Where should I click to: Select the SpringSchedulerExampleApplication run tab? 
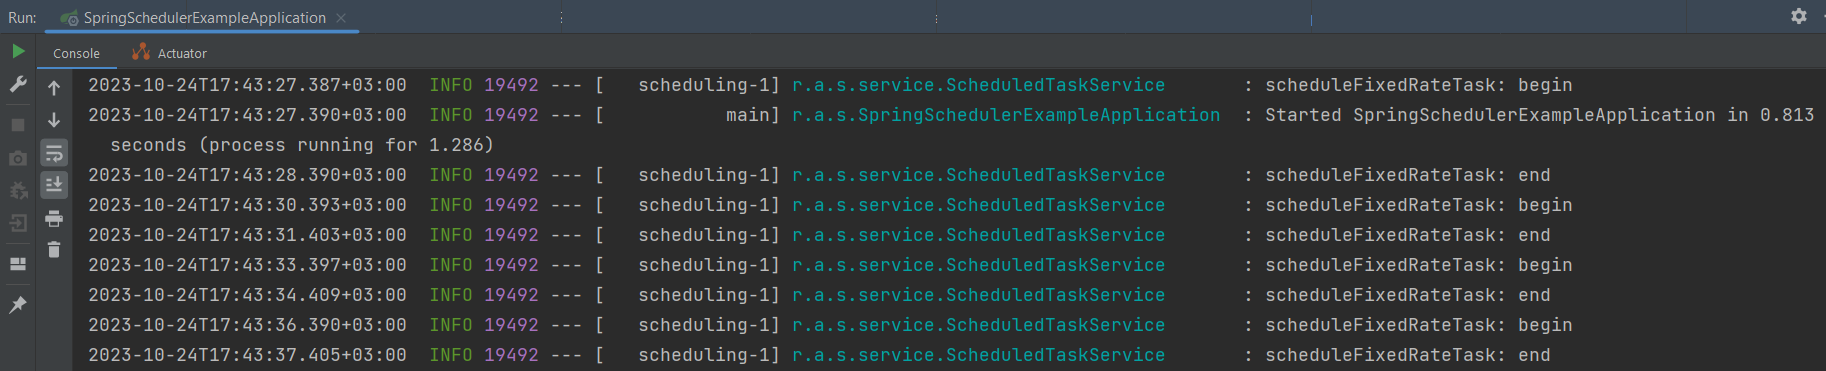(203, 18)
